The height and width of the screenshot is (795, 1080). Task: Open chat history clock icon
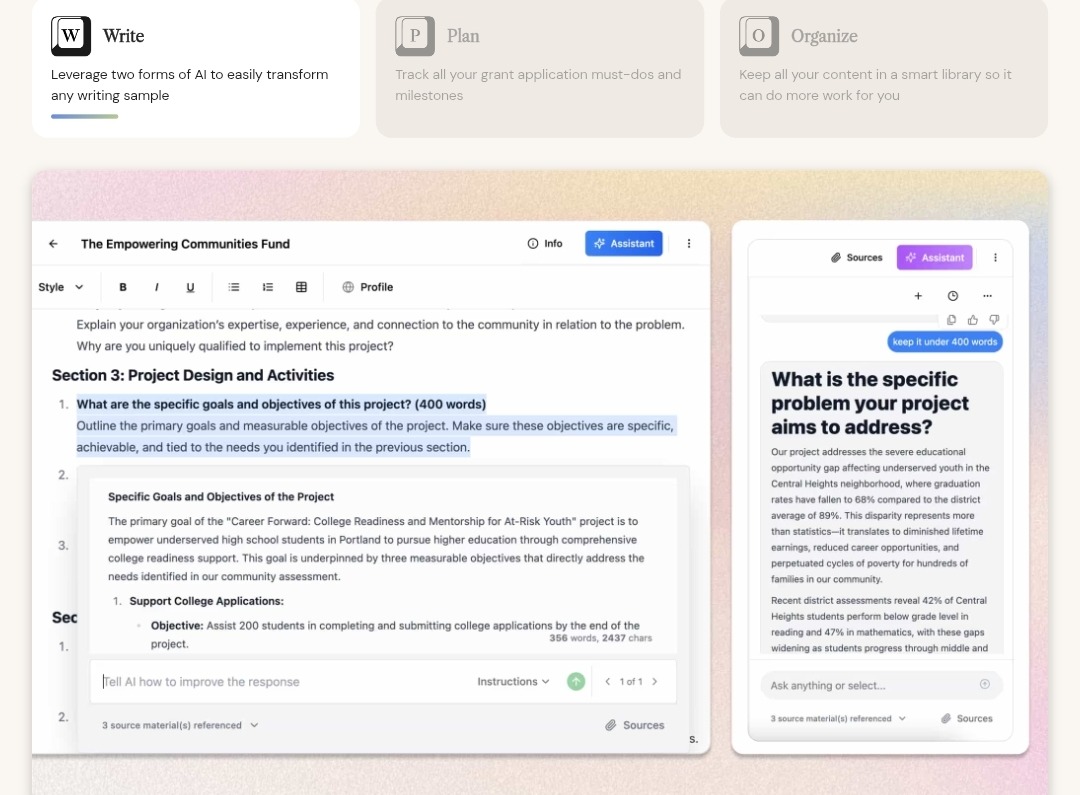[x=952, y=296]
